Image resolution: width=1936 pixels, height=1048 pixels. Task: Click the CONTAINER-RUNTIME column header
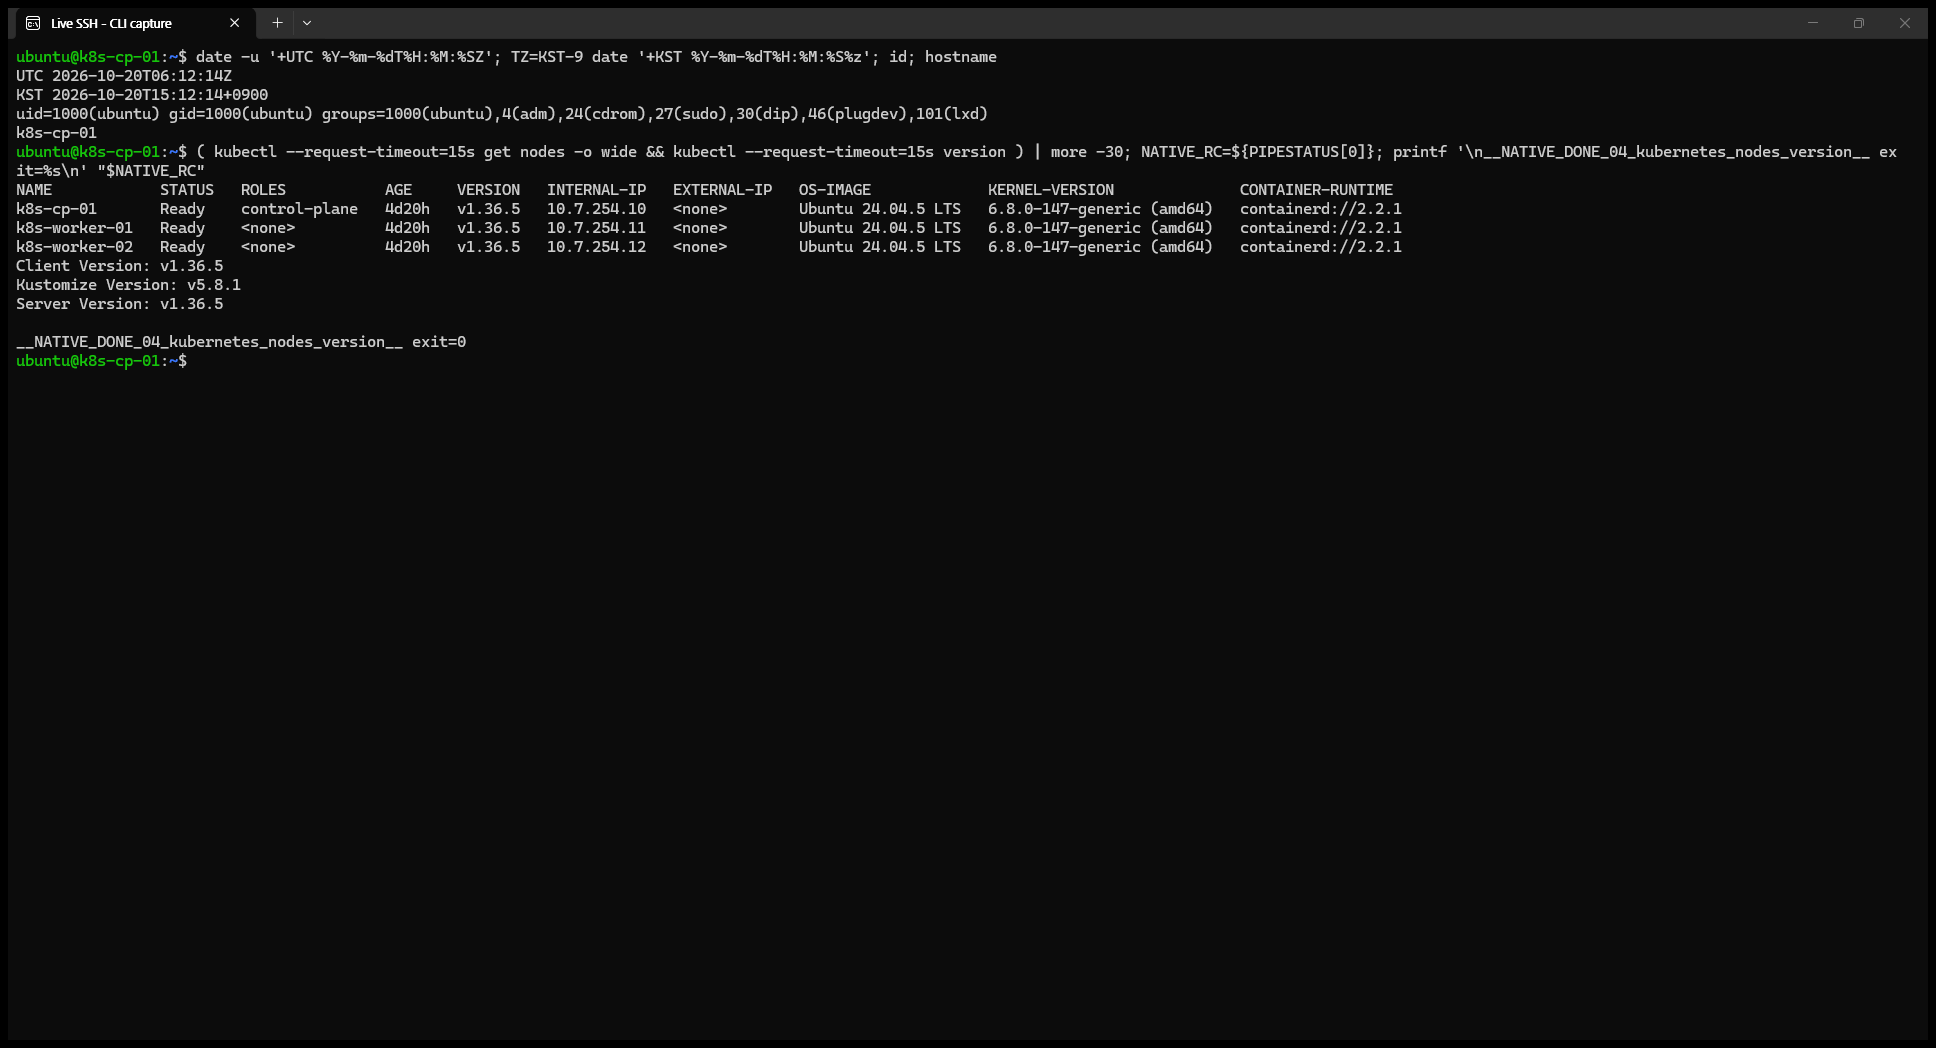click(1316, 190)
